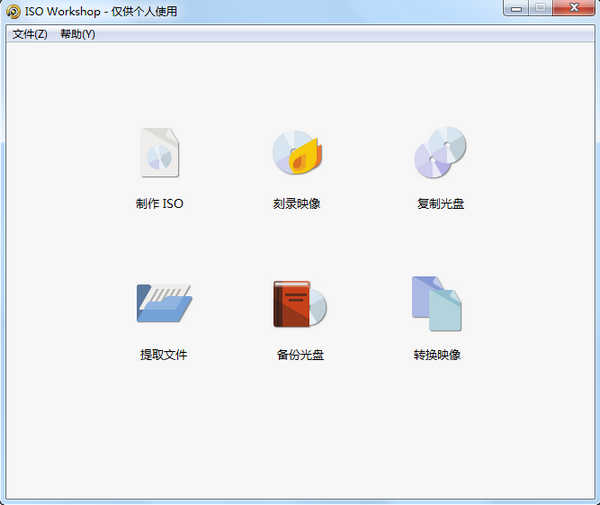Click the 转换映像 label

tap(437, 355)
